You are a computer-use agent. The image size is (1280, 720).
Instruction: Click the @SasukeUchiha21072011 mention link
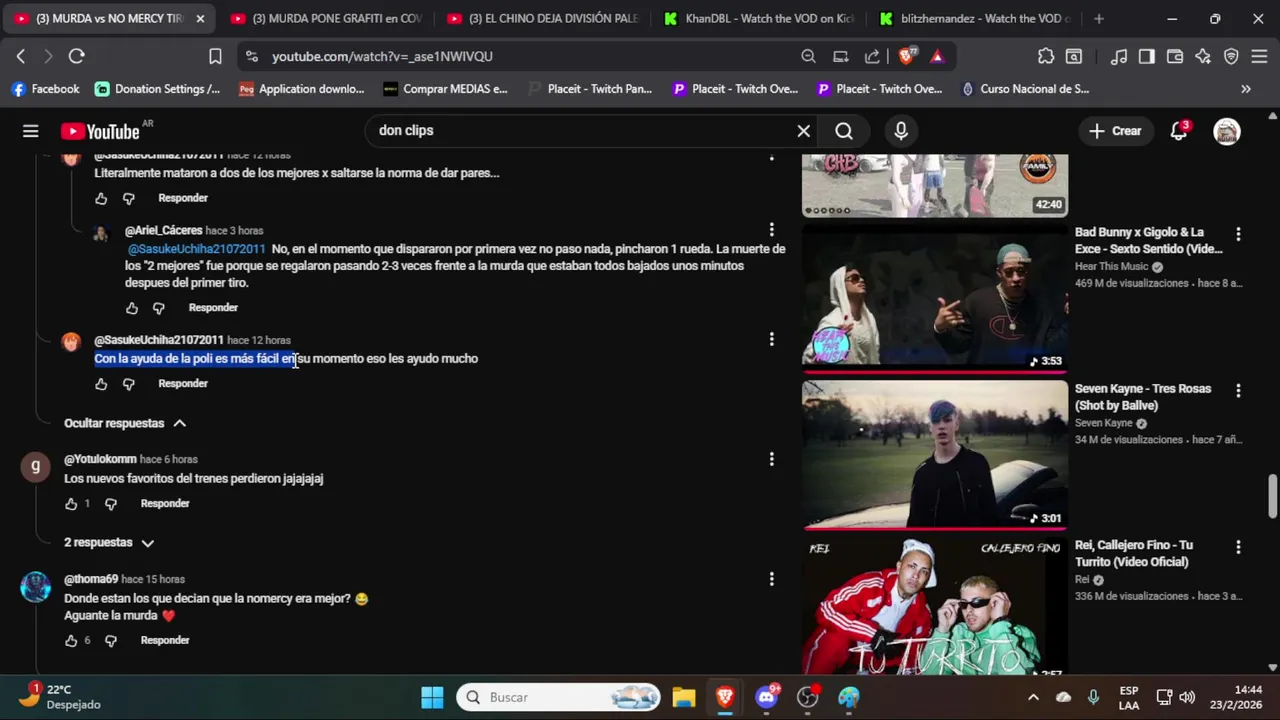coord(196,249)
